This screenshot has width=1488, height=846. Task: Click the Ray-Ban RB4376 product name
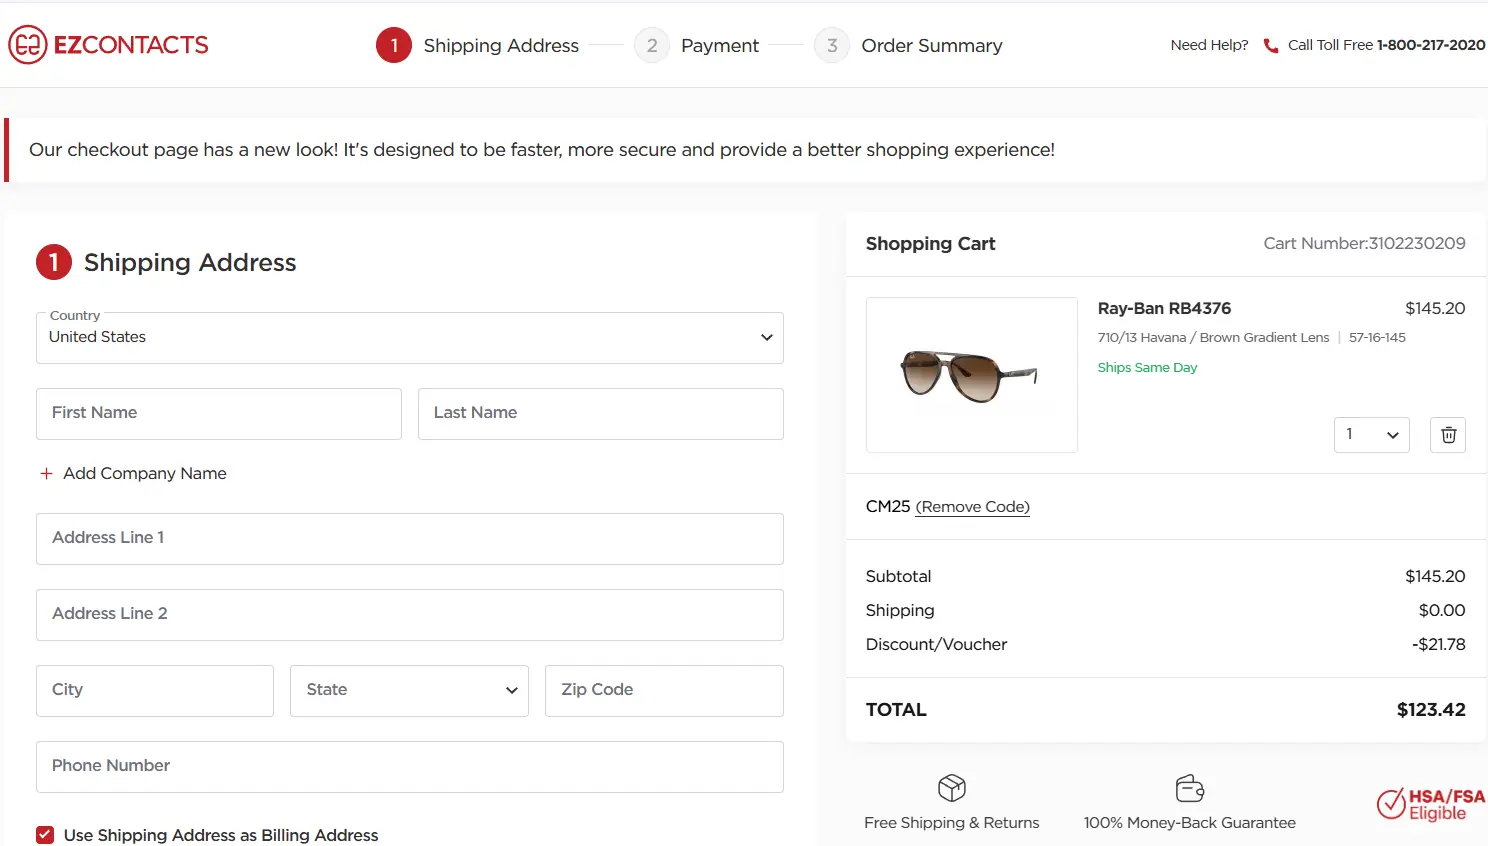coord(1164,309)
